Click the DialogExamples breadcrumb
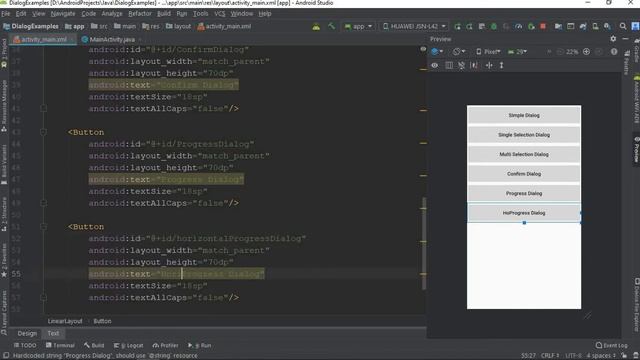The height and width of the screenshot is (360, 640). coord(31,27)
